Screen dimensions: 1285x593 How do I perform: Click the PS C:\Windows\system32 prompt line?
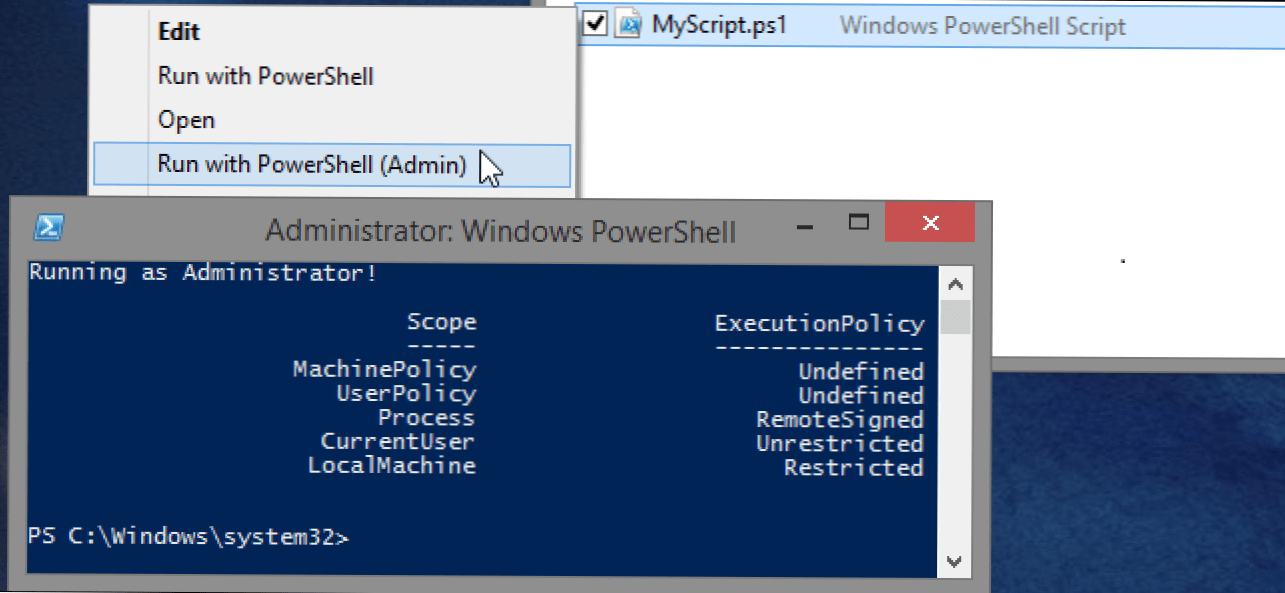(190, 536)
